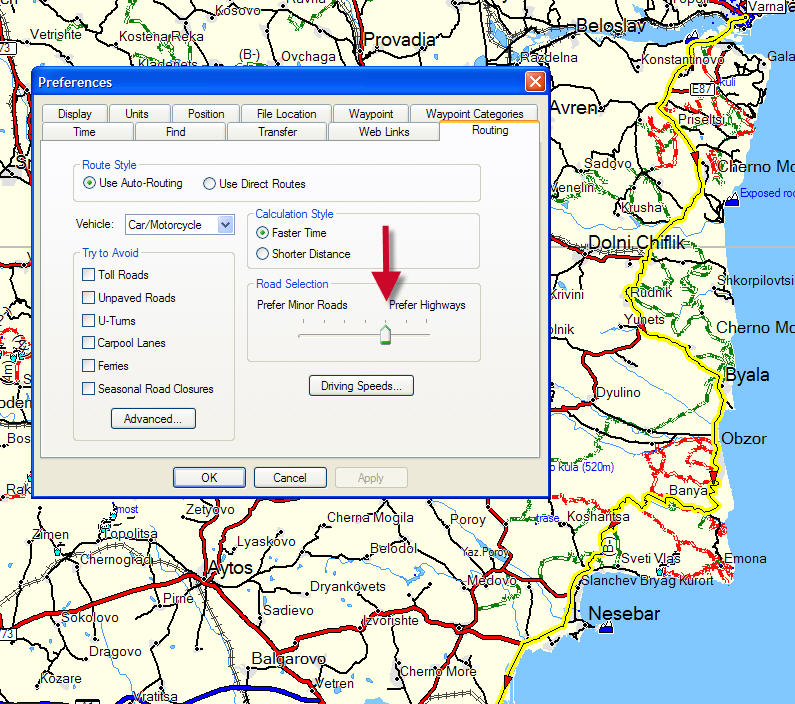795x704 pixels.
Task: Switch to the Transfer tab
Action: [277, 132]
